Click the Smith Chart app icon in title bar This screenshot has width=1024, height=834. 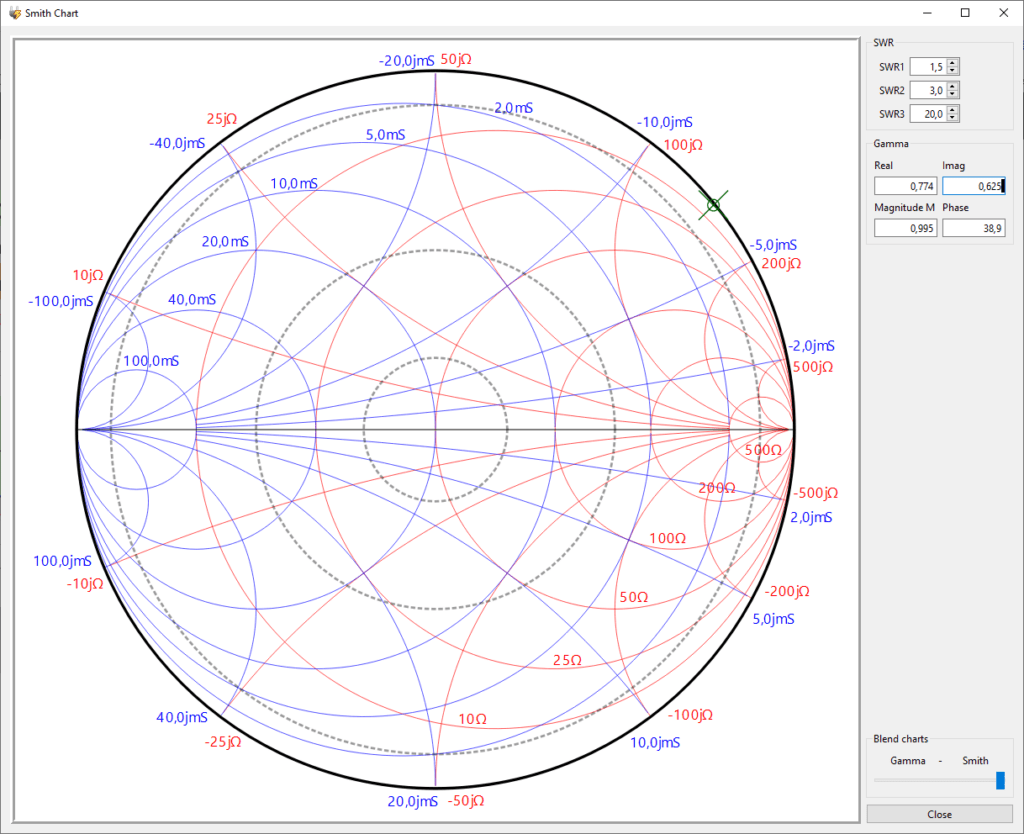point(14,13)
